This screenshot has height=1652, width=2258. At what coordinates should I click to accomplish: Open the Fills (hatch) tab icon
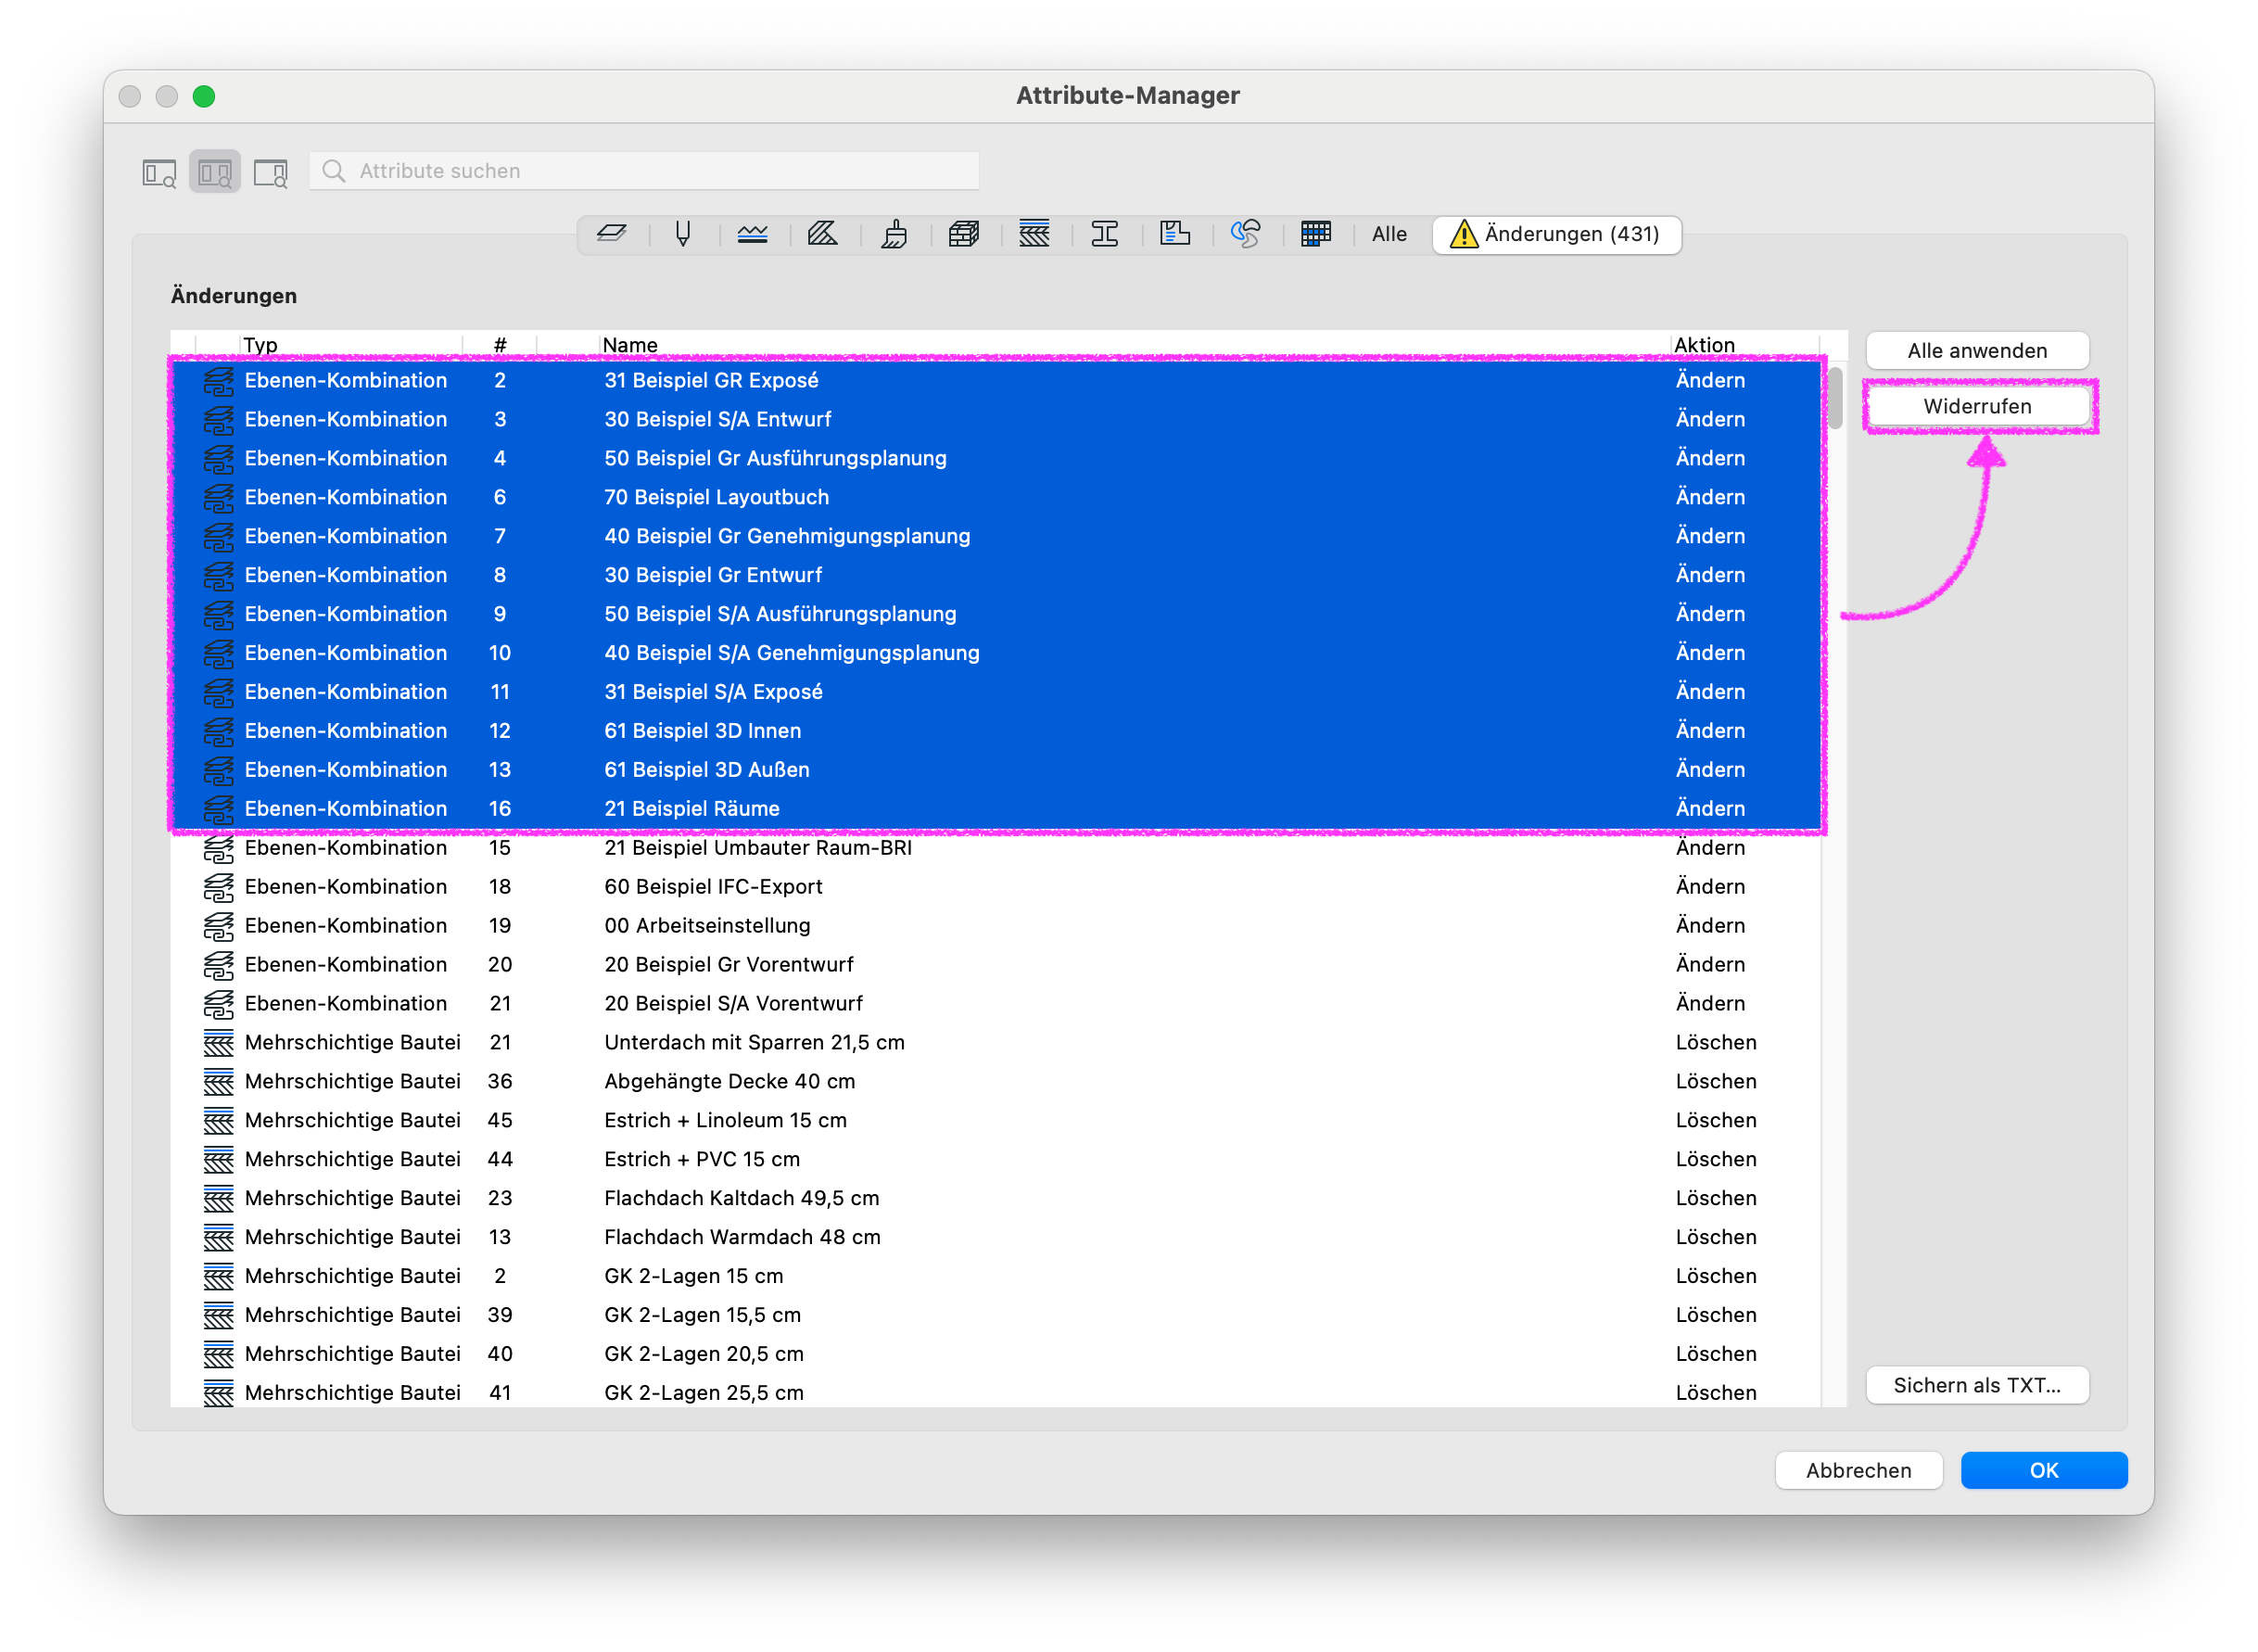(x=823, y=234)
